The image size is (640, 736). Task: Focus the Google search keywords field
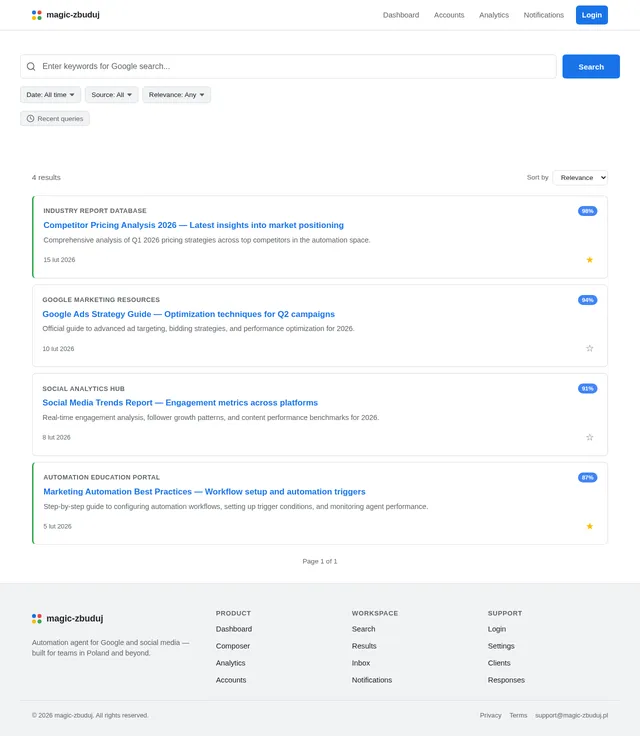(288, 67)
